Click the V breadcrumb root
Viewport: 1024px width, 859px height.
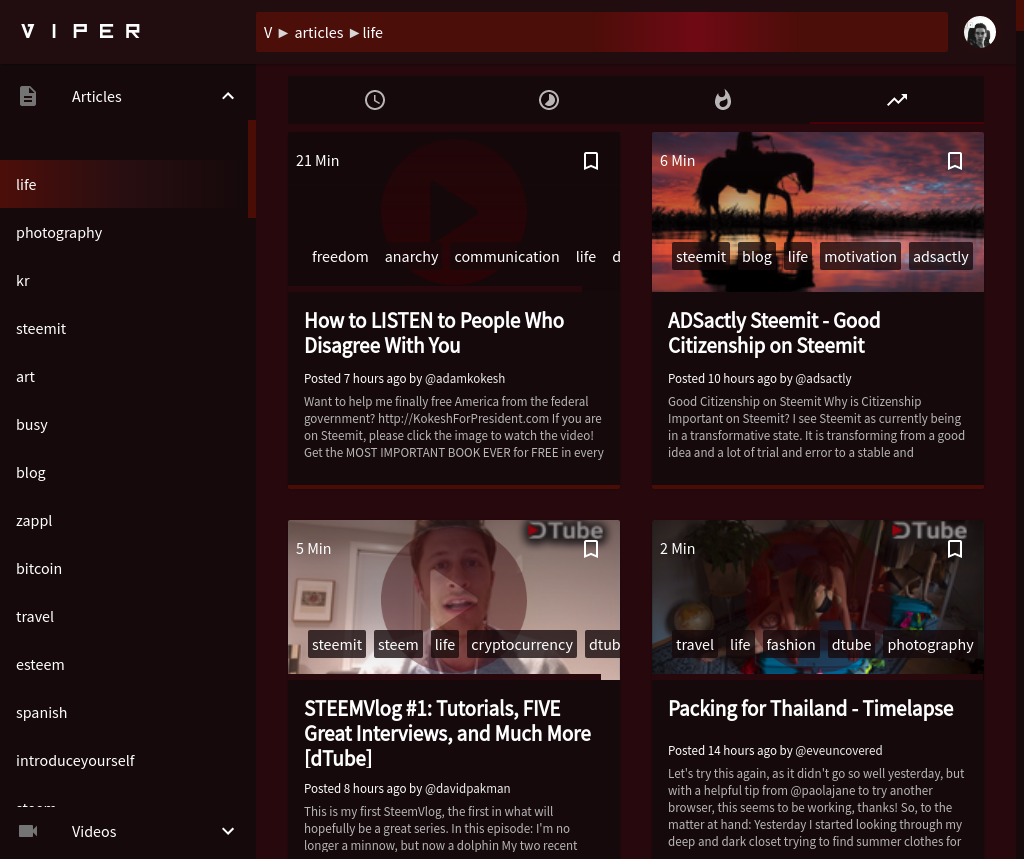(268, 33)
